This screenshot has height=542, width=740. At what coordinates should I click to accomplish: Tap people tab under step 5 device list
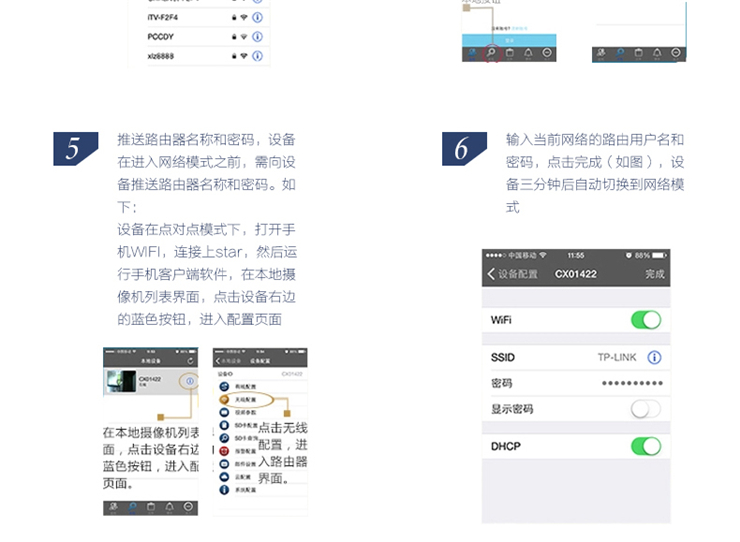tap(113, 508)
